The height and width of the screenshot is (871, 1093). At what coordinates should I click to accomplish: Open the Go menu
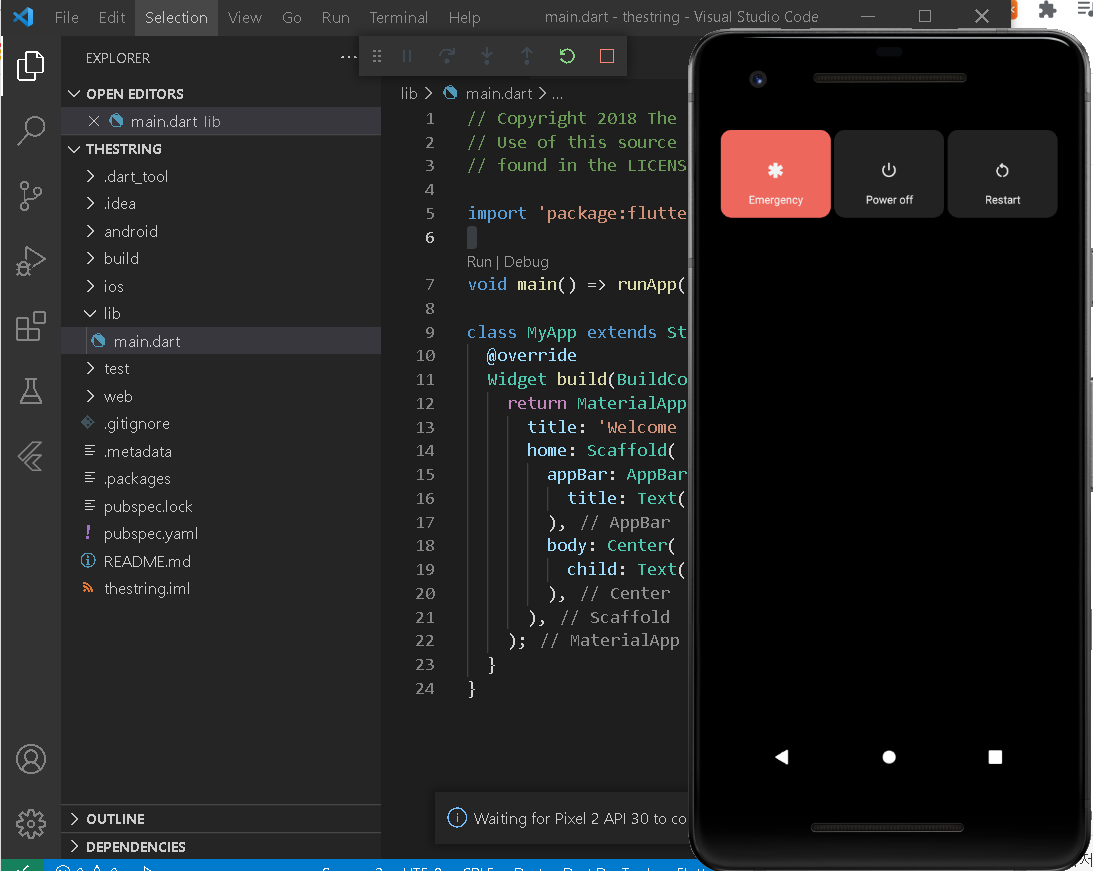pos(291,17)
